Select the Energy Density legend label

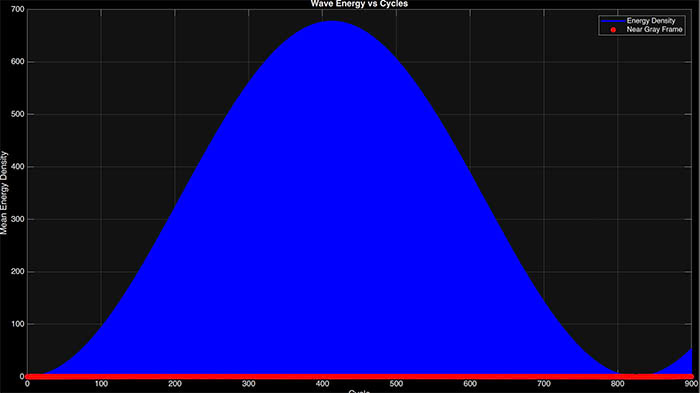tap(651, 21)
